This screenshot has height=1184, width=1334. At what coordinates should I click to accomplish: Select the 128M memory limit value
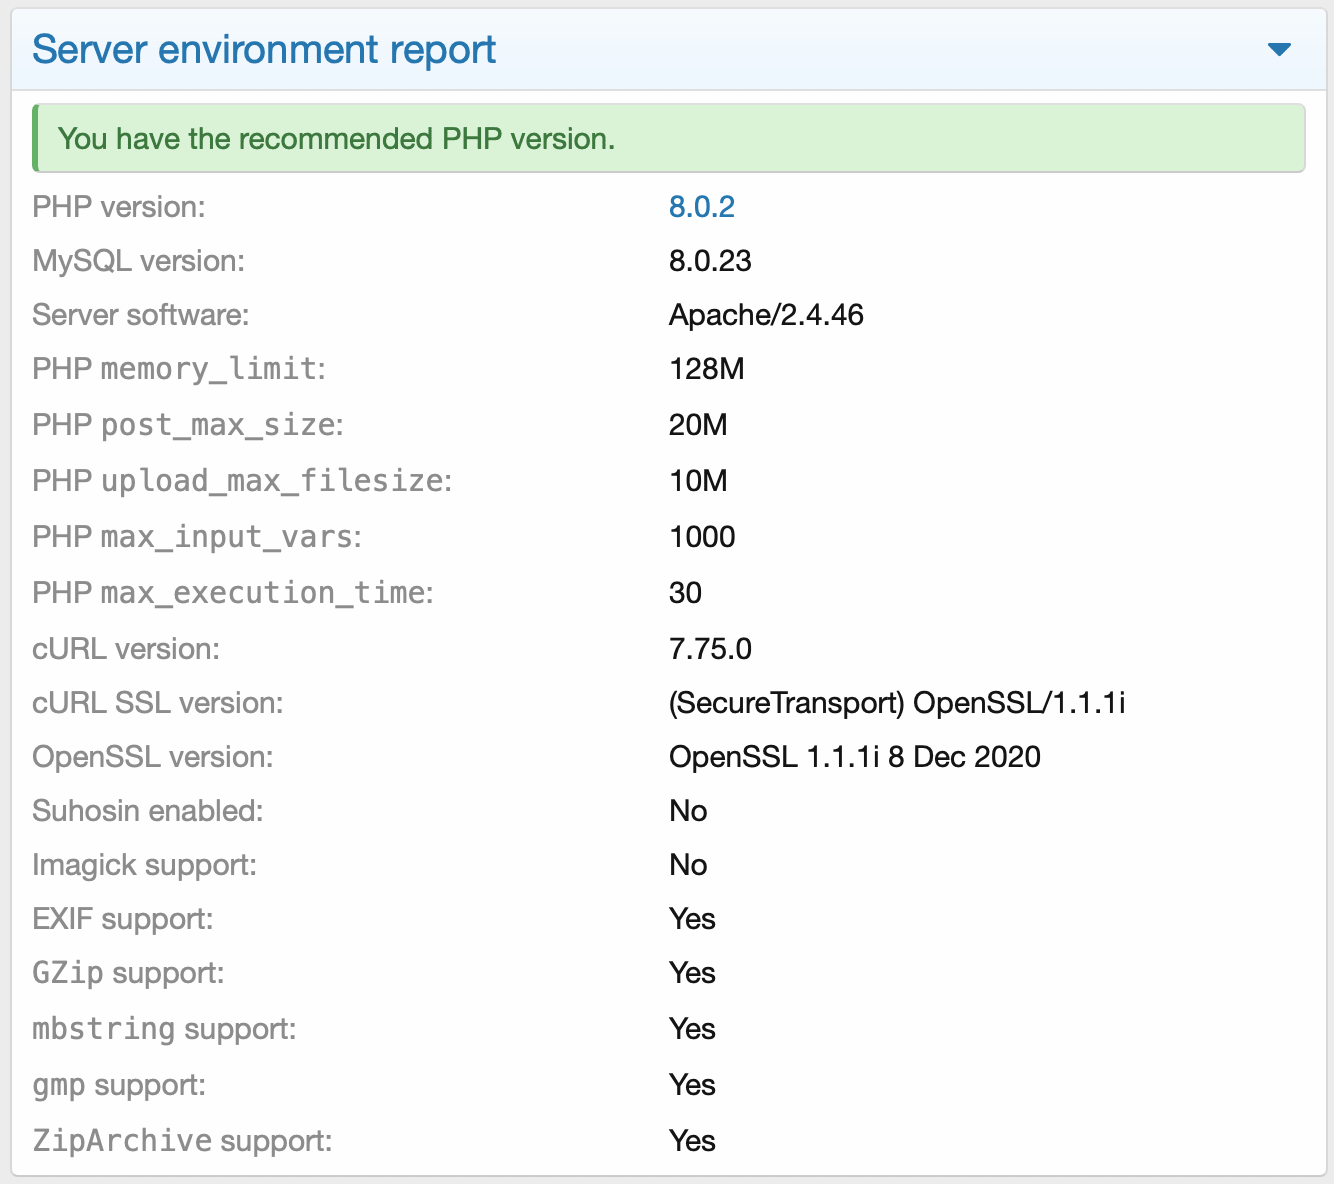[x=707, y=368]
